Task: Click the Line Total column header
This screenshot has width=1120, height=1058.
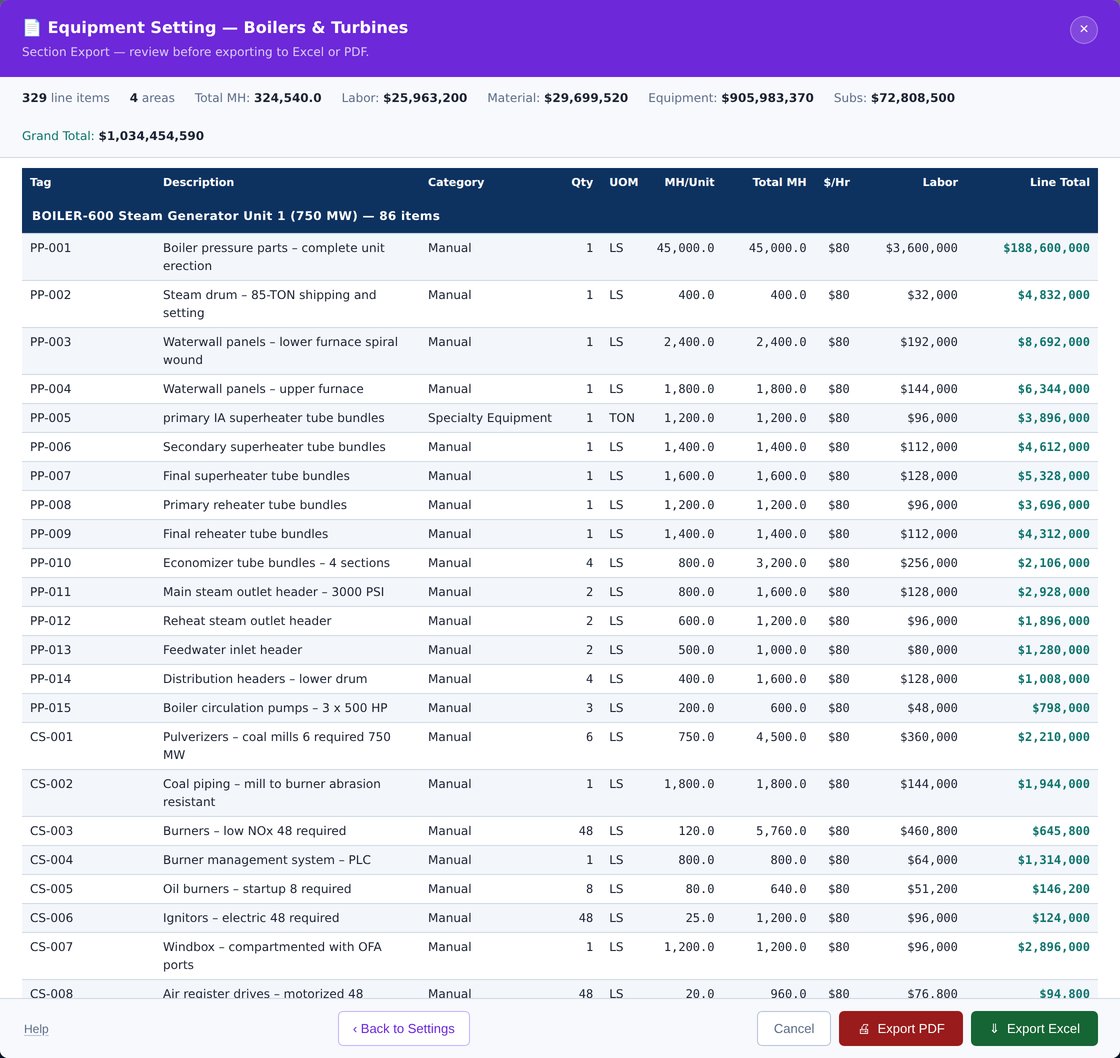Action: (x=1059, y=182)
